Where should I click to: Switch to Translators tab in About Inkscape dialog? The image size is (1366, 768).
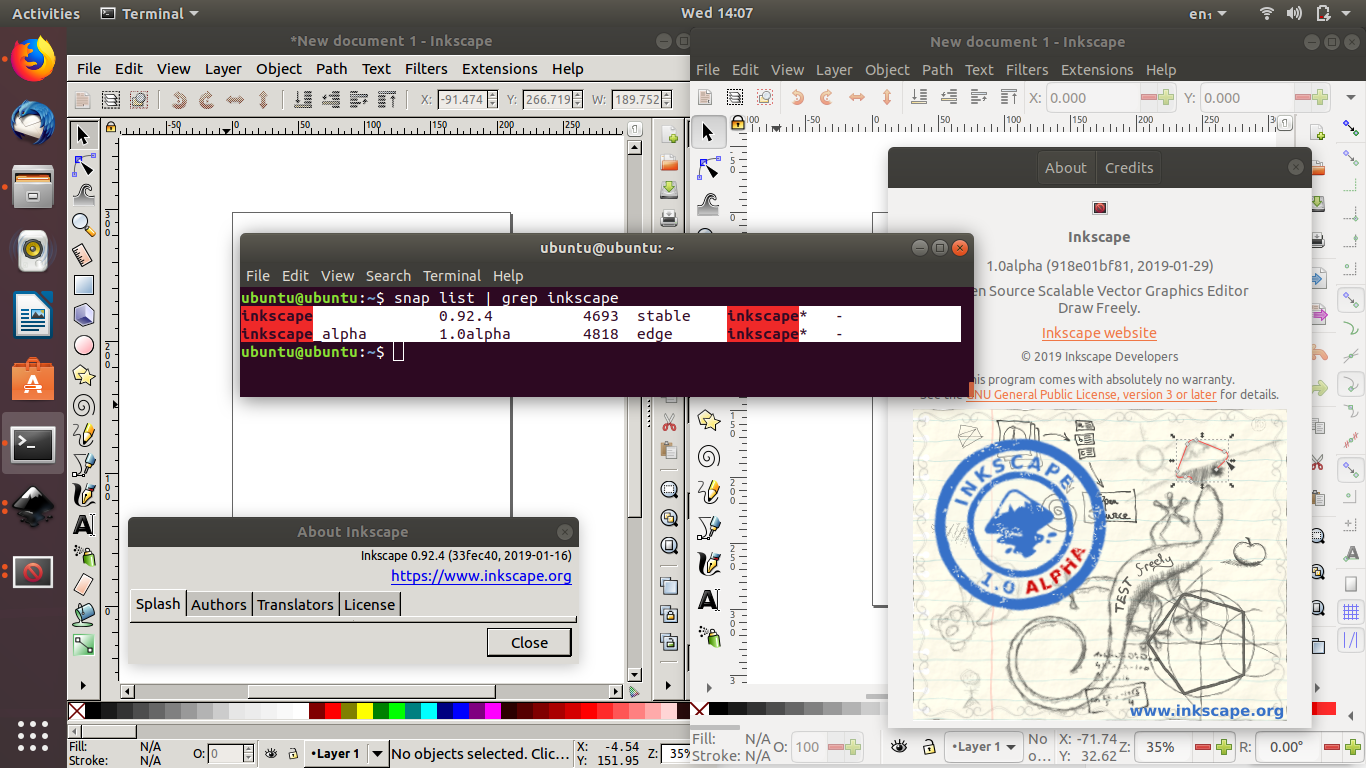tap(295, 604)
